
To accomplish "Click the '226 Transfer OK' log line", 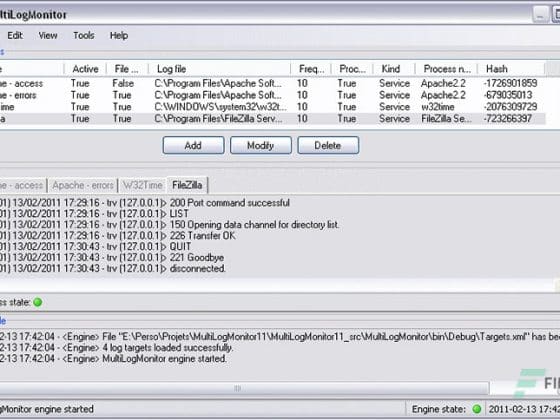I will pyautogui.click(x=118, y=236).
